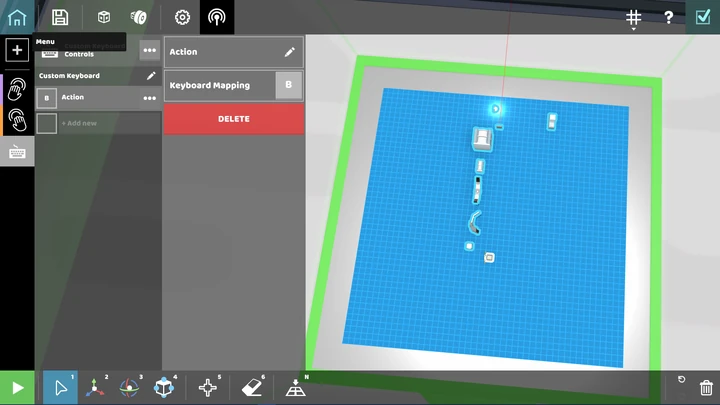Start play mode

pyautogui.click(x=17, y=388)
